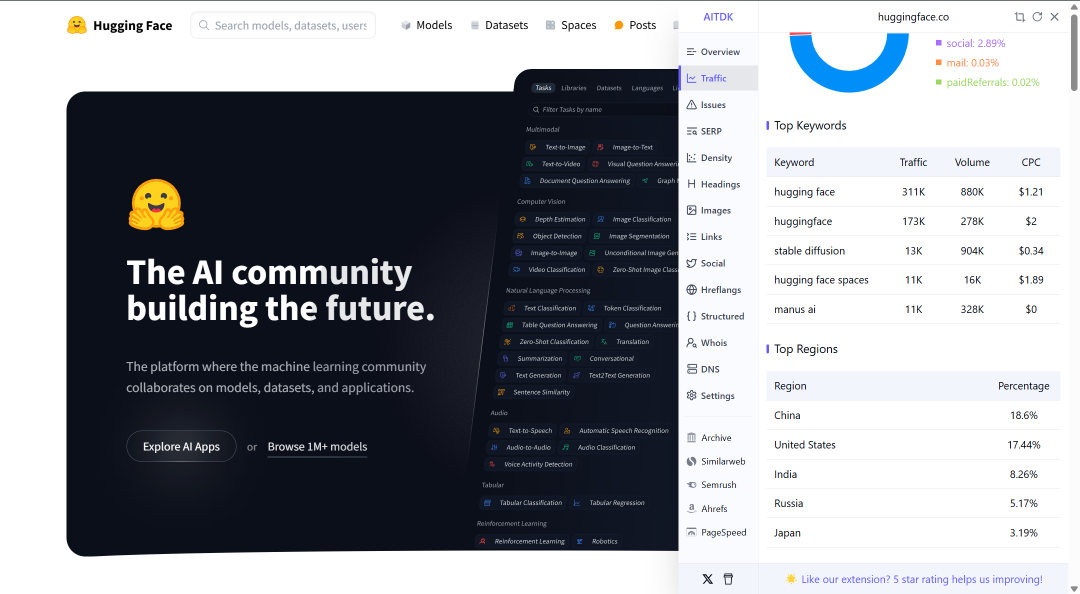
Task: Click the refresh icon in the AITDK header
Action: point(1037,17)
